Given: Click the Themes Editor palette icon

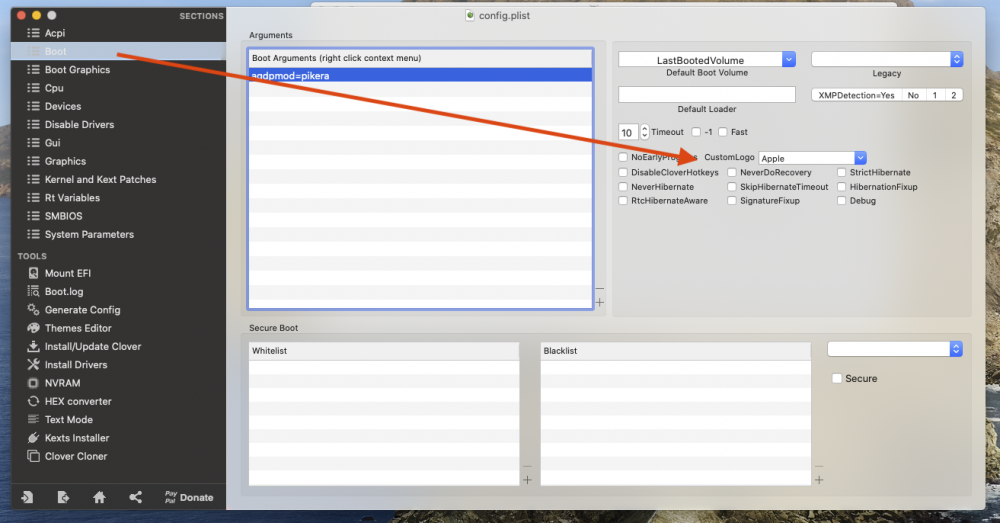Looking at the screenshot, I should 33,328.
